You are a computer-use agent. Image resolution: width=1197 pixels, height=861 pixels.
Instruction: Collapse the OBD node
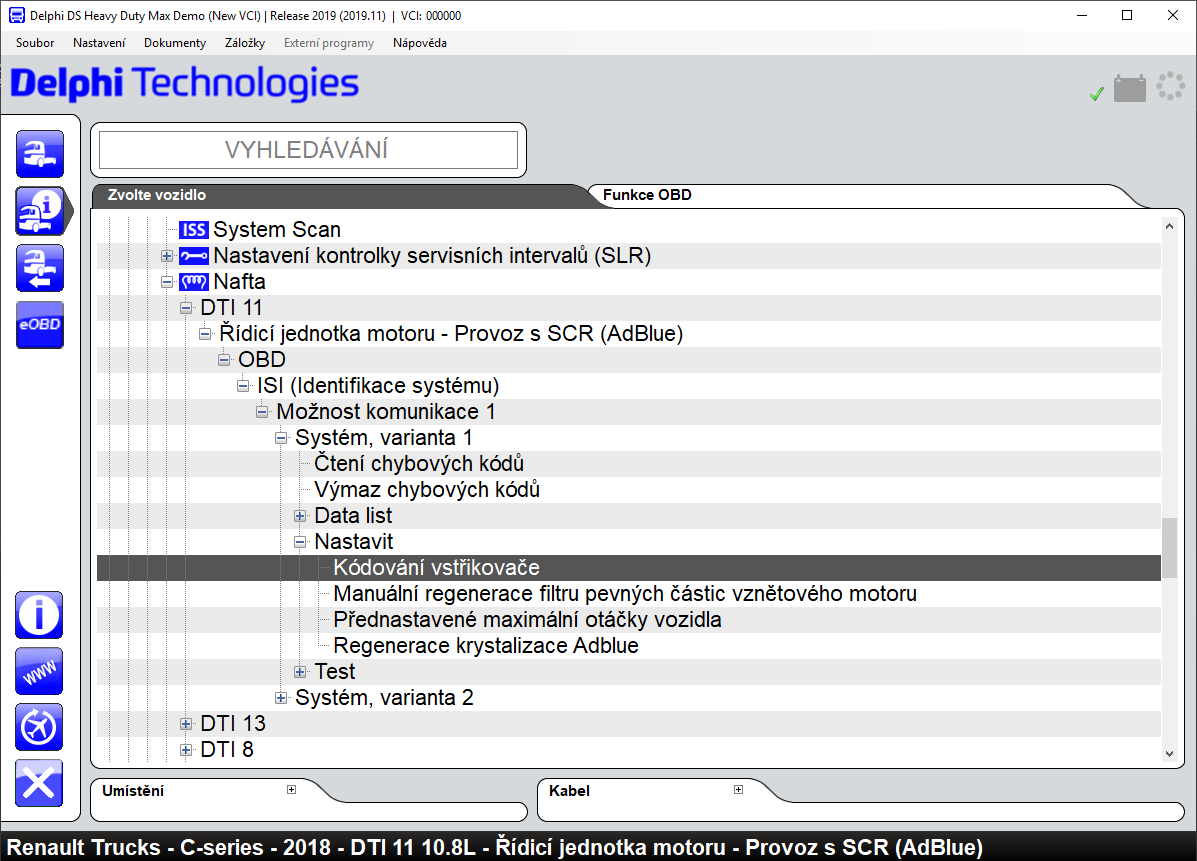[x=224, y=360]
